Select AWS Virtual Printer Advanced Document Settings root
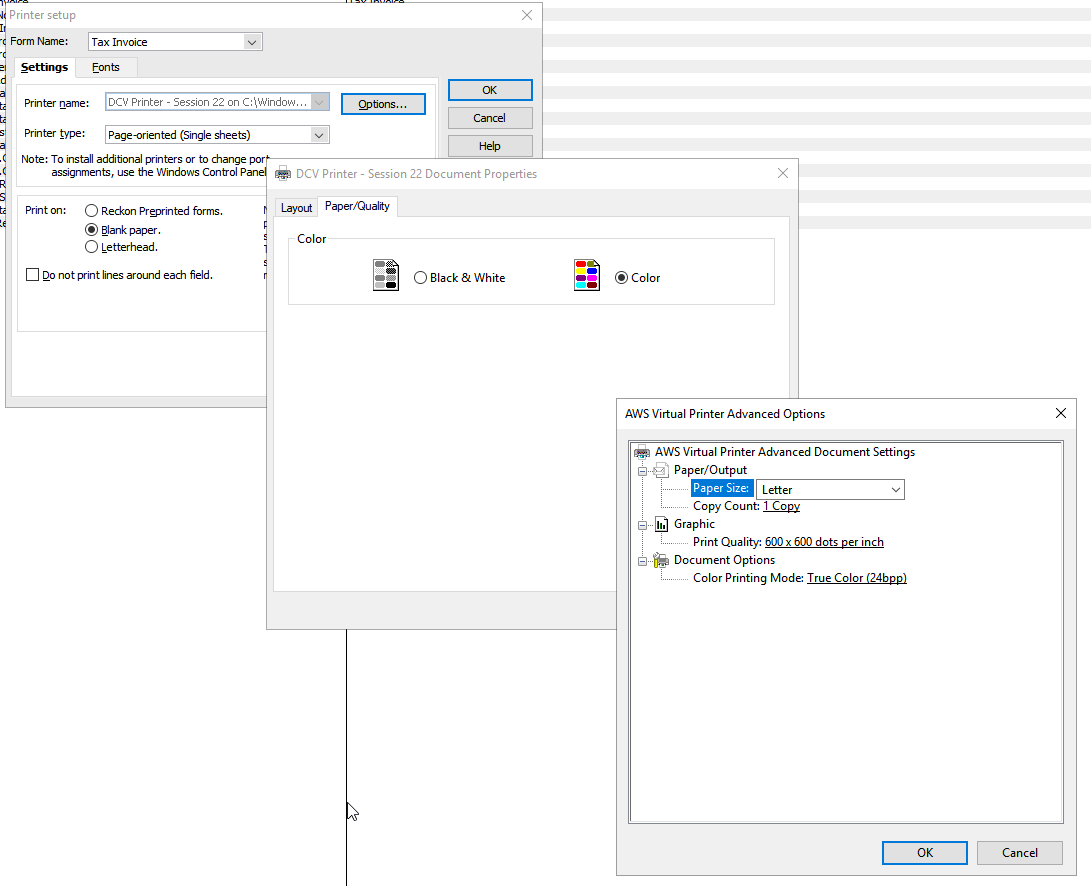This screenshot has height=886, width=1091. click(x=785, y=452)
